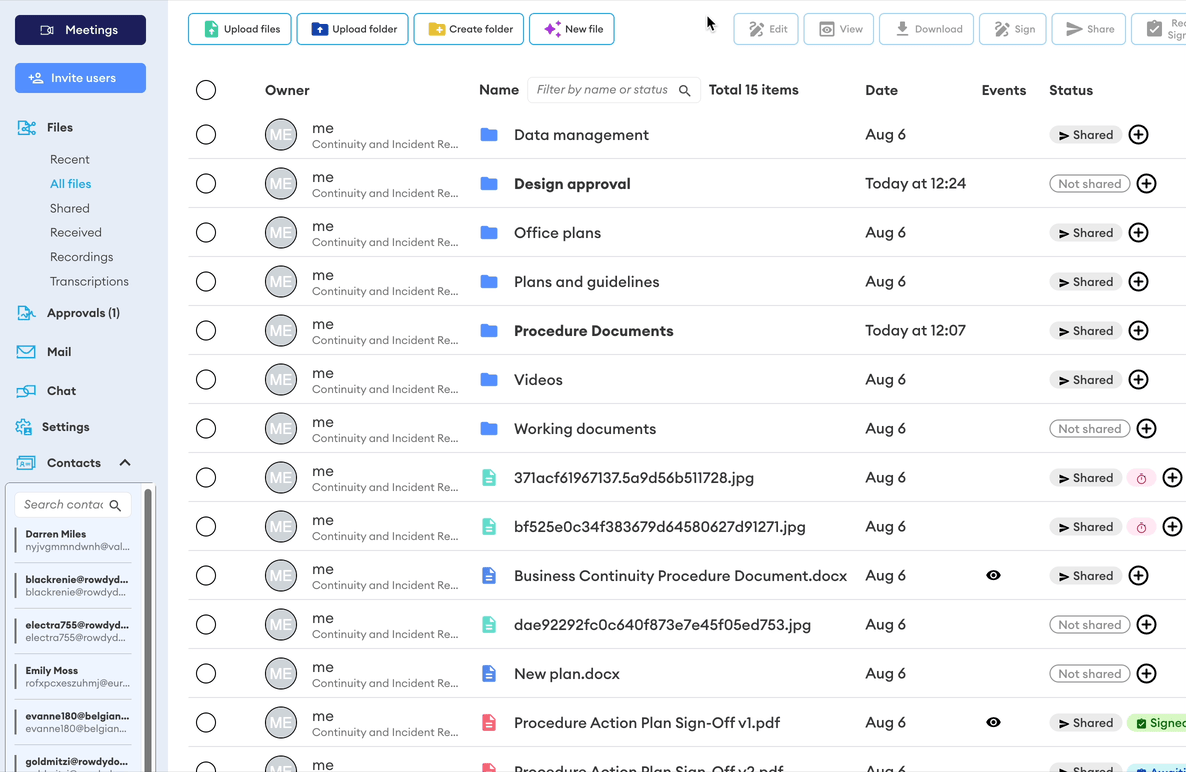Click 371acf61967137 jpg file icon
Screen dimensions: 1186x772
coord(489,478)
